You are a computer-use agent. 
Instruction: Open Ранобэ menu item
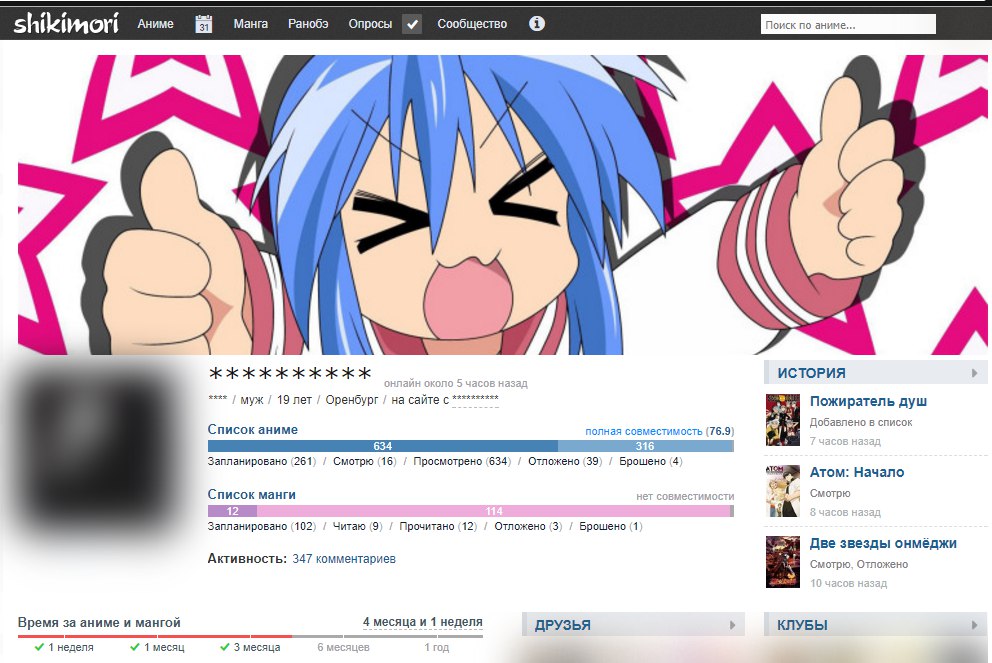[308, 23]
